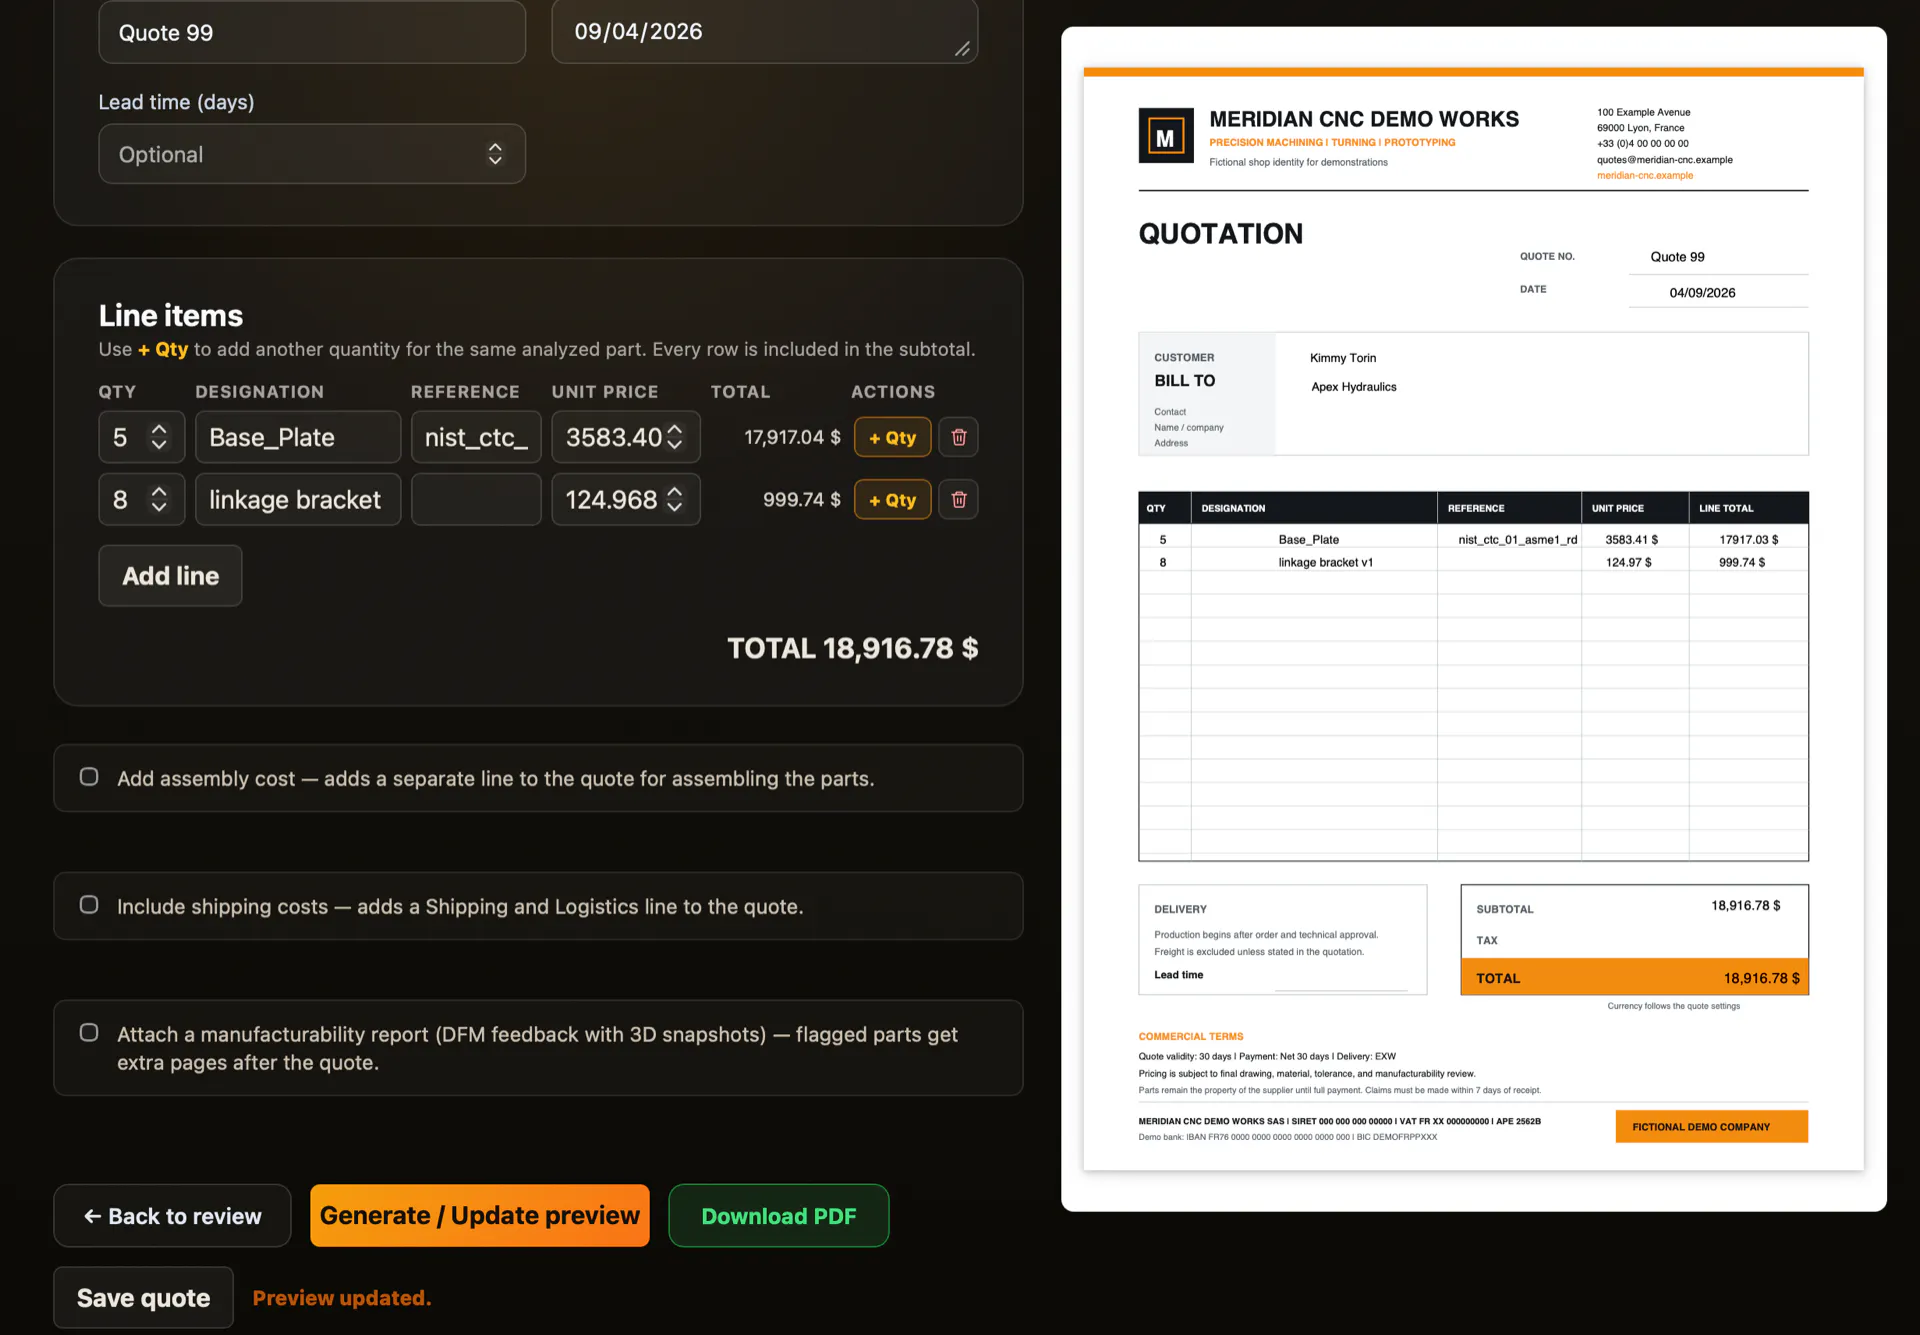Adjust the quantity stepper arrows on quantity 8
The width and height of the screenshot is (1920, 1335).
coord(159,500)
